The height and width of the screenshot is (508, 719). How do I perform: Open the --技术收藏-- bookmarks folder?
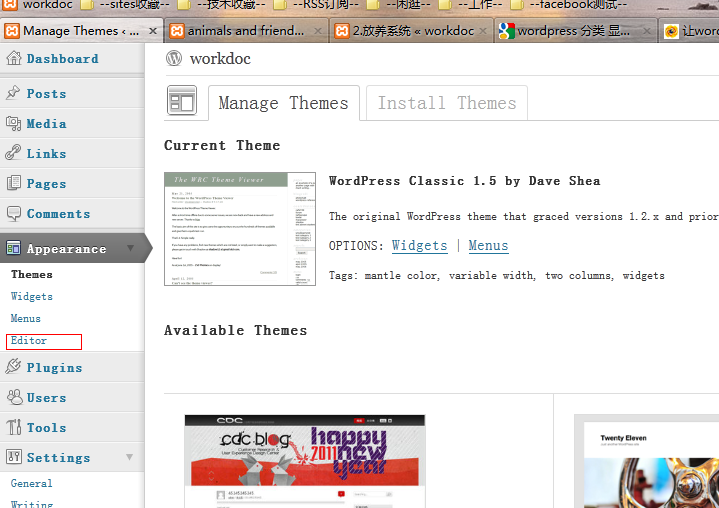pos(221,5)
